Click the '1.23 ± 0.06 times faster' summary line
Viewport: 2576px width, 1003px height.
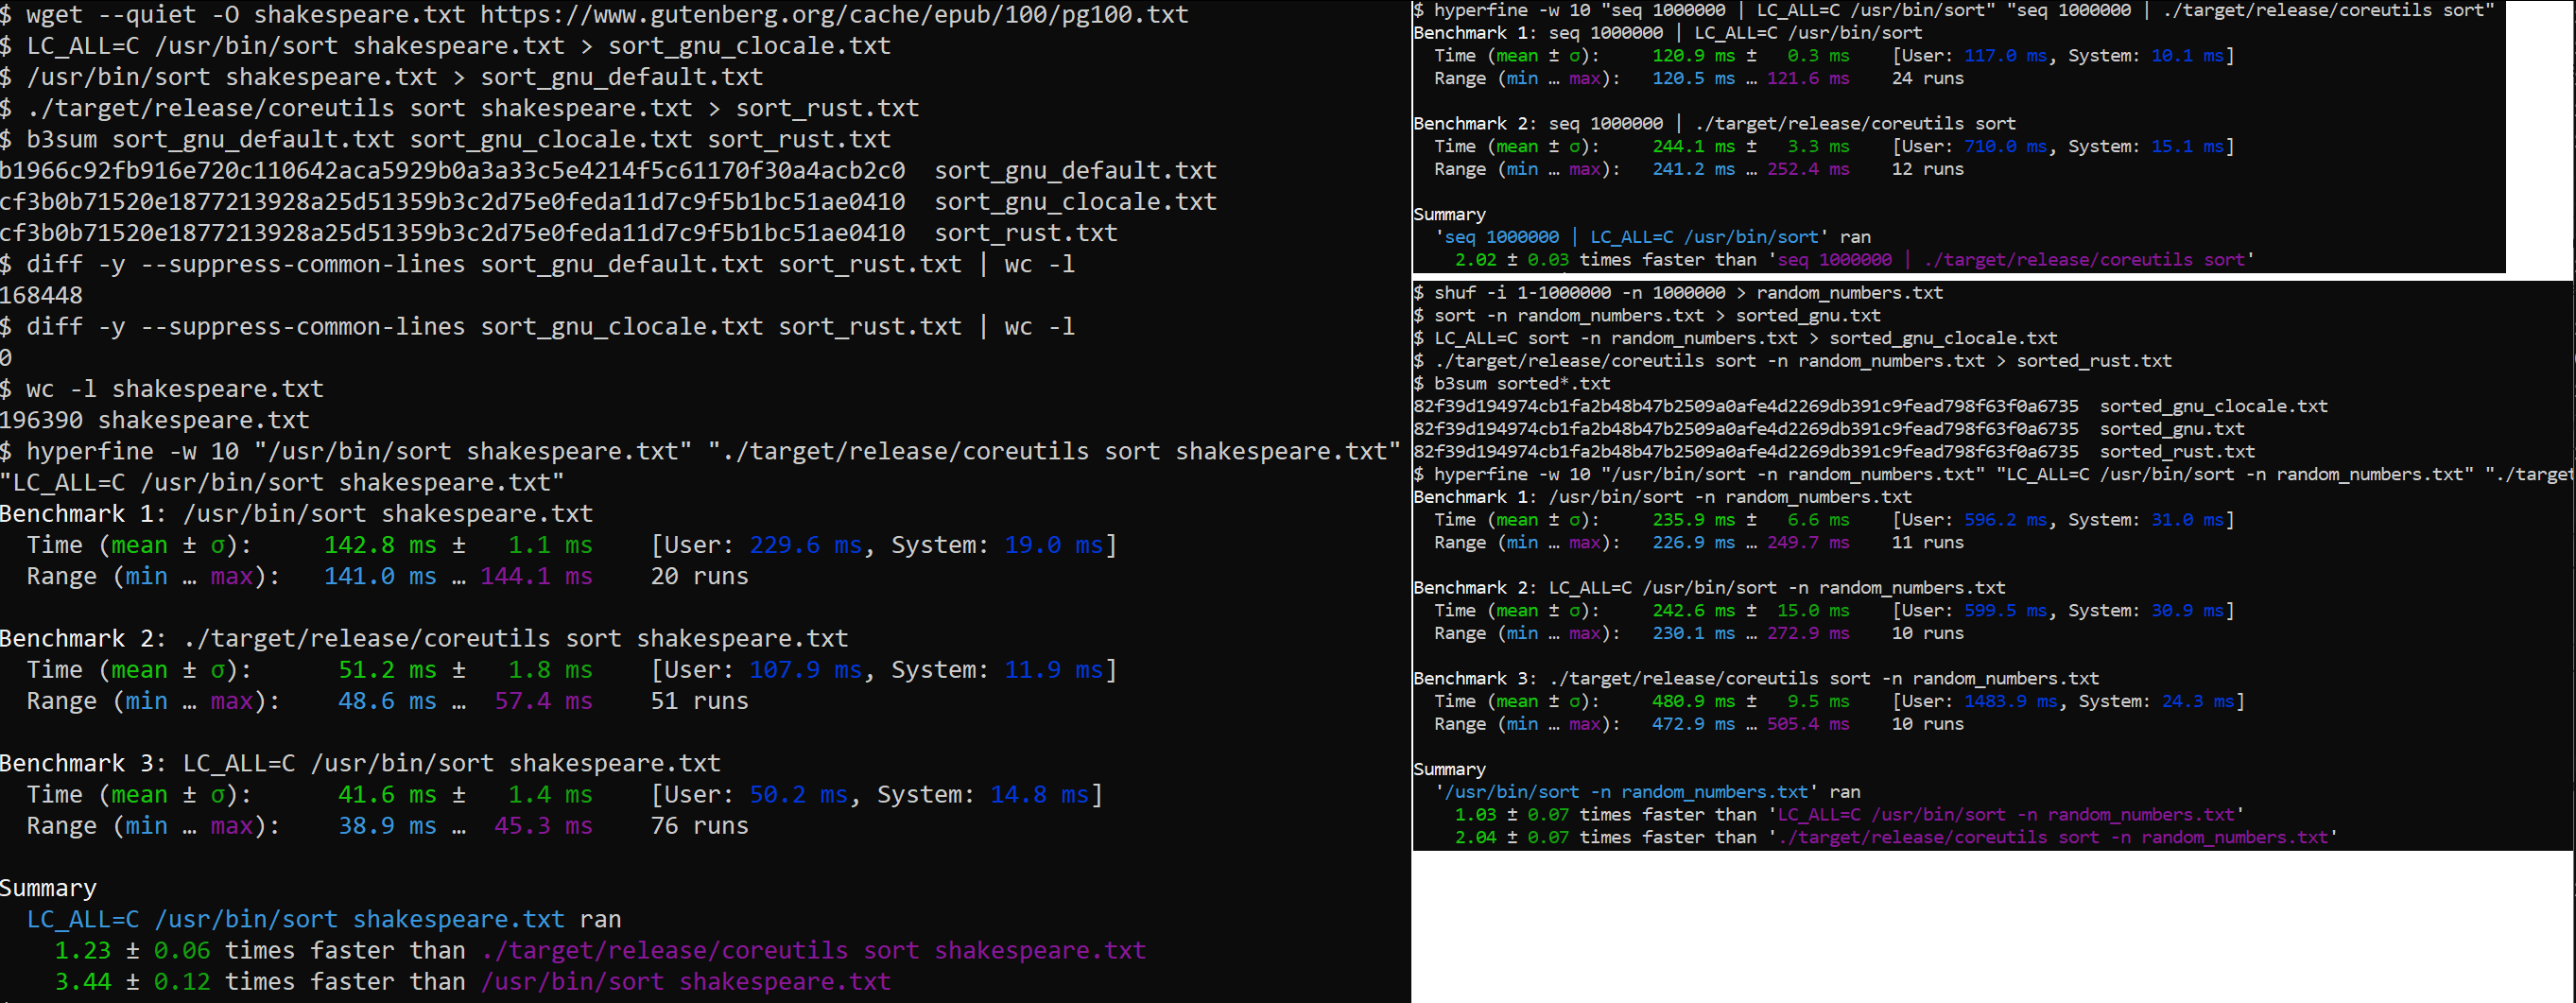(x=600, y=951)
